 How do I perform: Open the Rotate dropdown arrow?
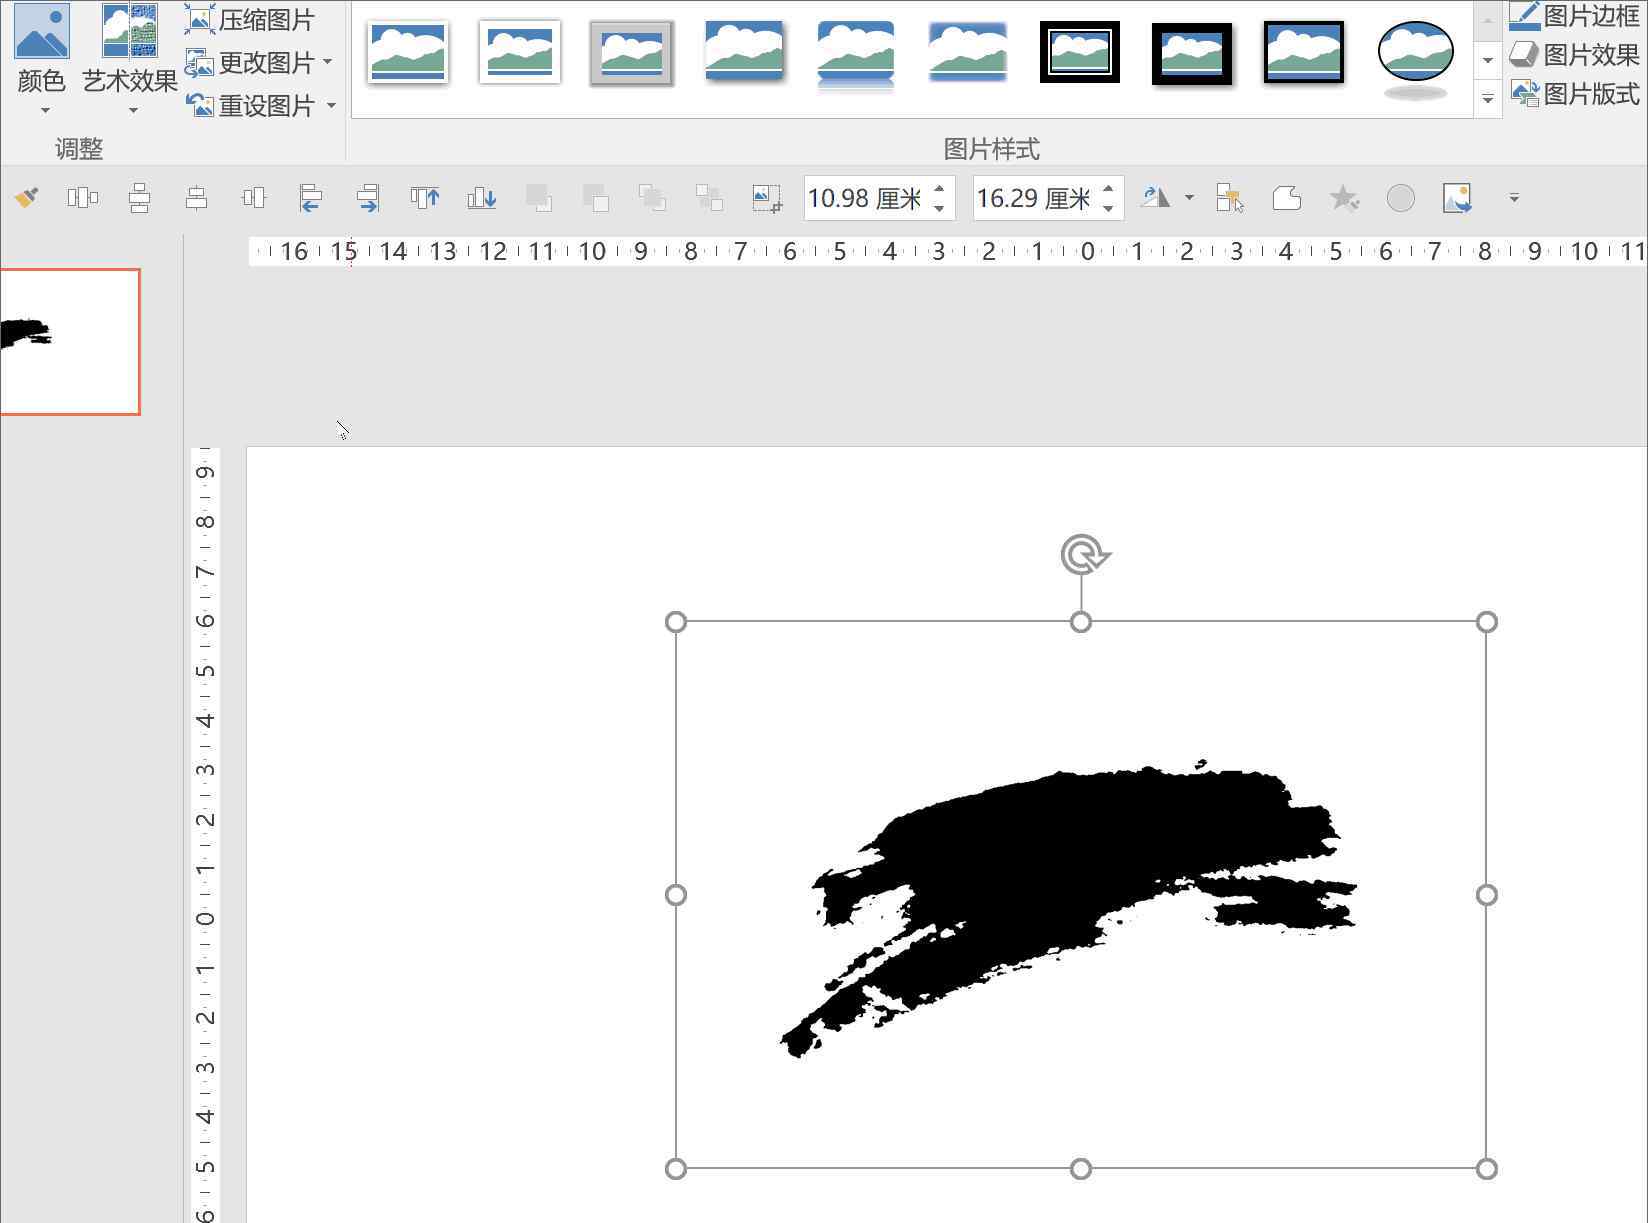click(x=1189, y=198)
